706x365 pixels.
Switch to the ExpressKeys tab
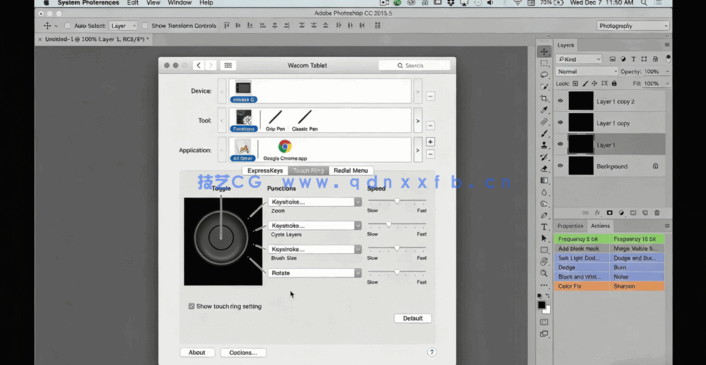click(x=265, y=171)
